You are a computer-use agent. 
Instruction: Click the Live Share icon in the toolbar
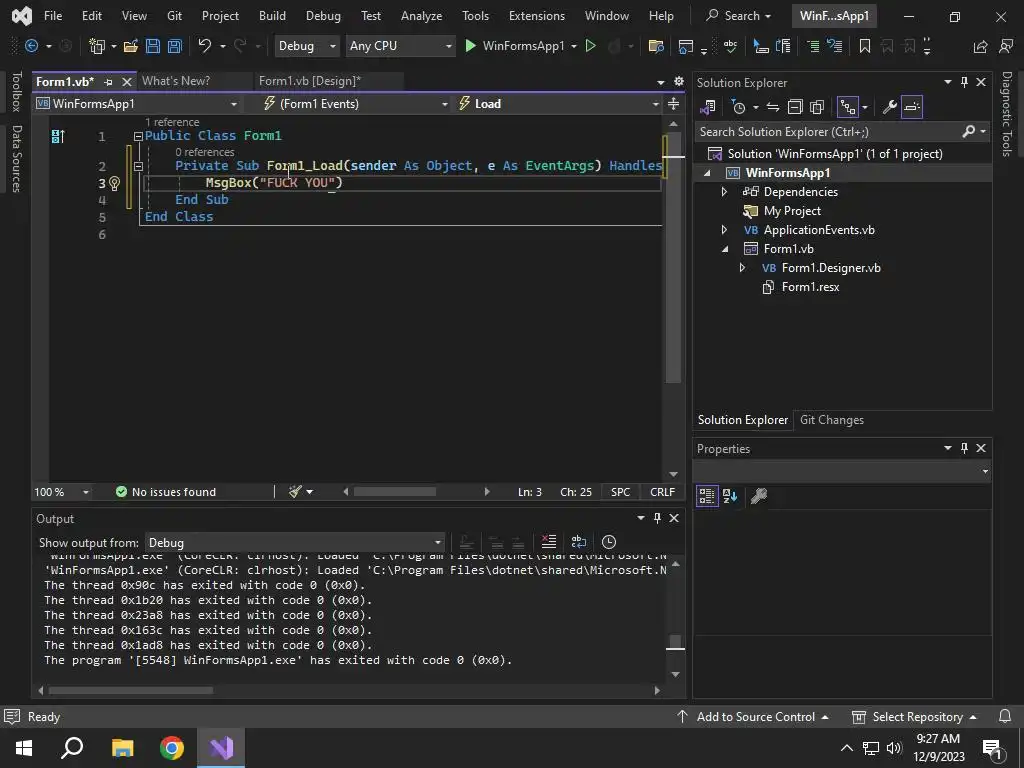[980, 46]
